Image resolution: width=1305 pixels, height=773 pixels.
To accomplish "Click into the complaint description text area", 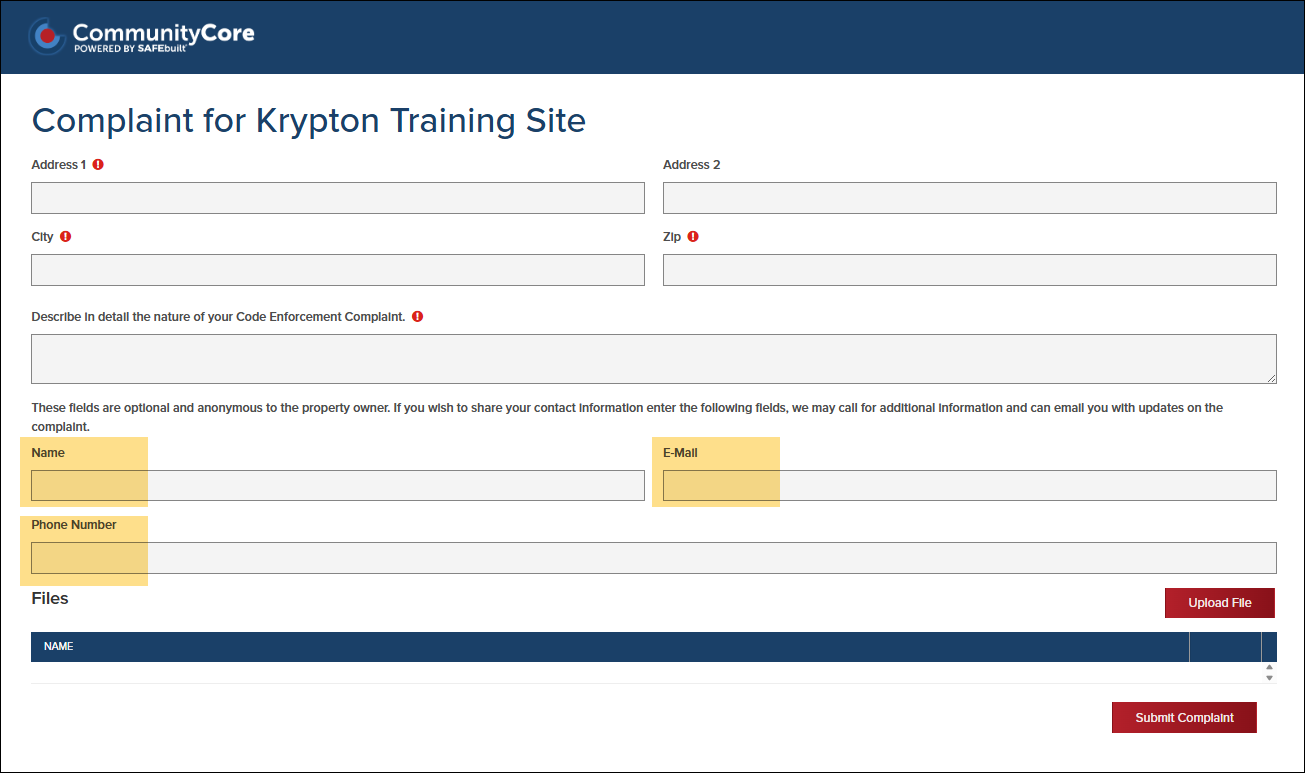I will click(x=654, y=359).
